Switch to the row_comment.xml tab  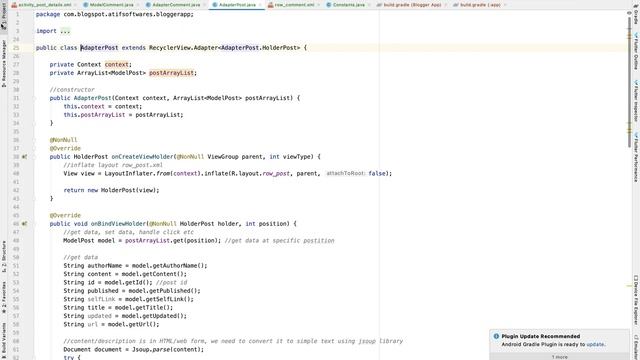tap(294, 5)
